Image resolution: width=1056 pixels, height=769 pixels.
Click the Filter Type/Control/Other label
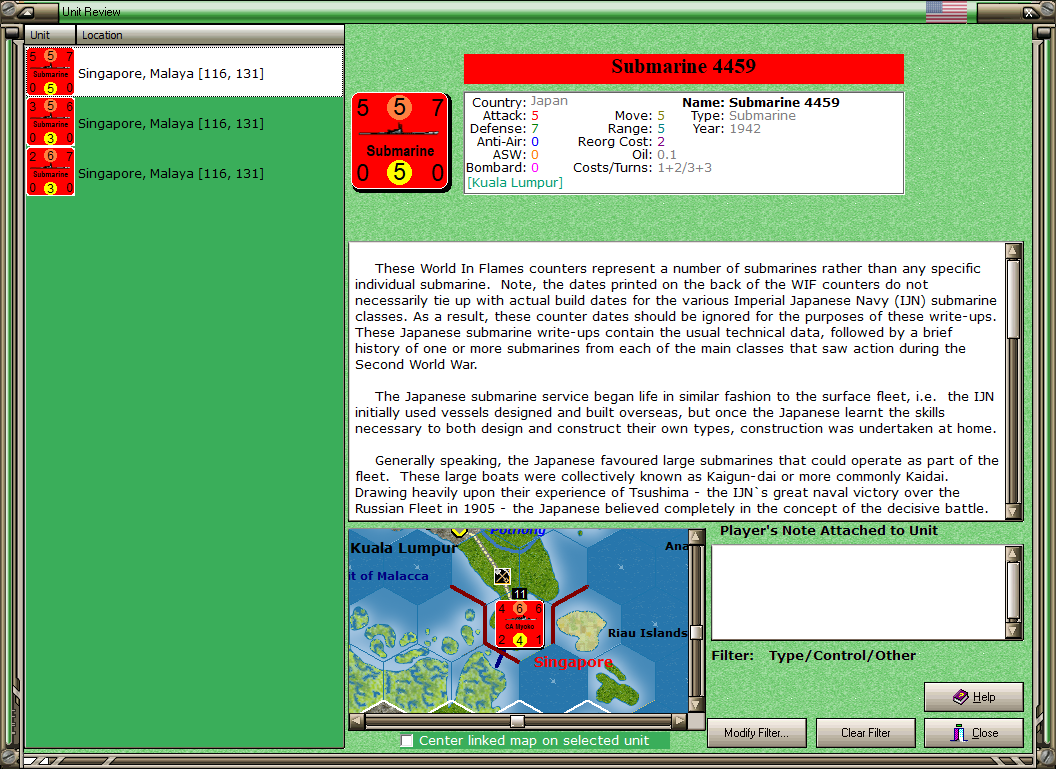814,655
